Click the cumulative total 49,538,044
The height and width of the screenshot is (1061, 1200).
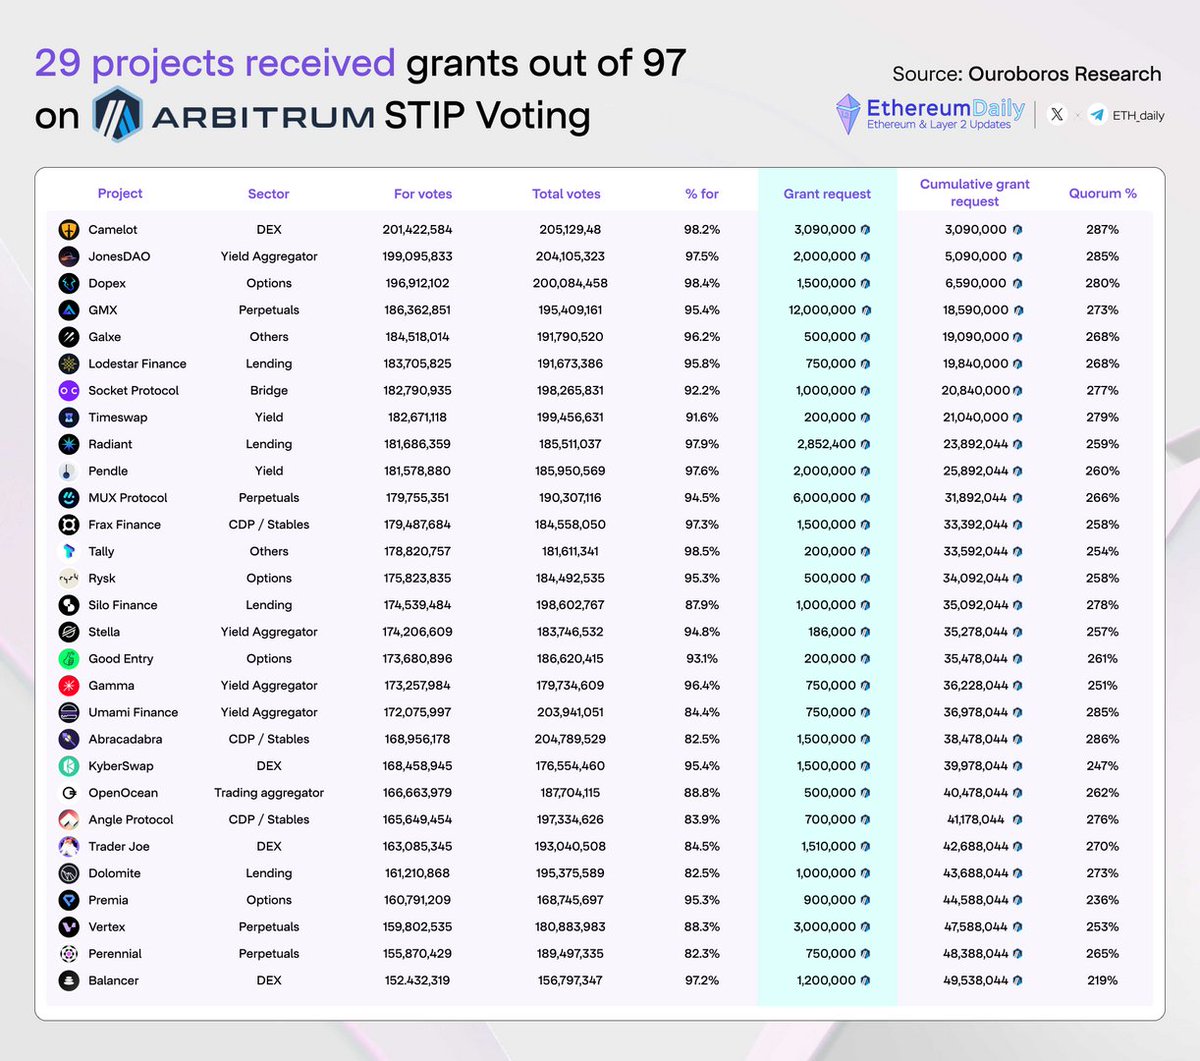point(976,981)
